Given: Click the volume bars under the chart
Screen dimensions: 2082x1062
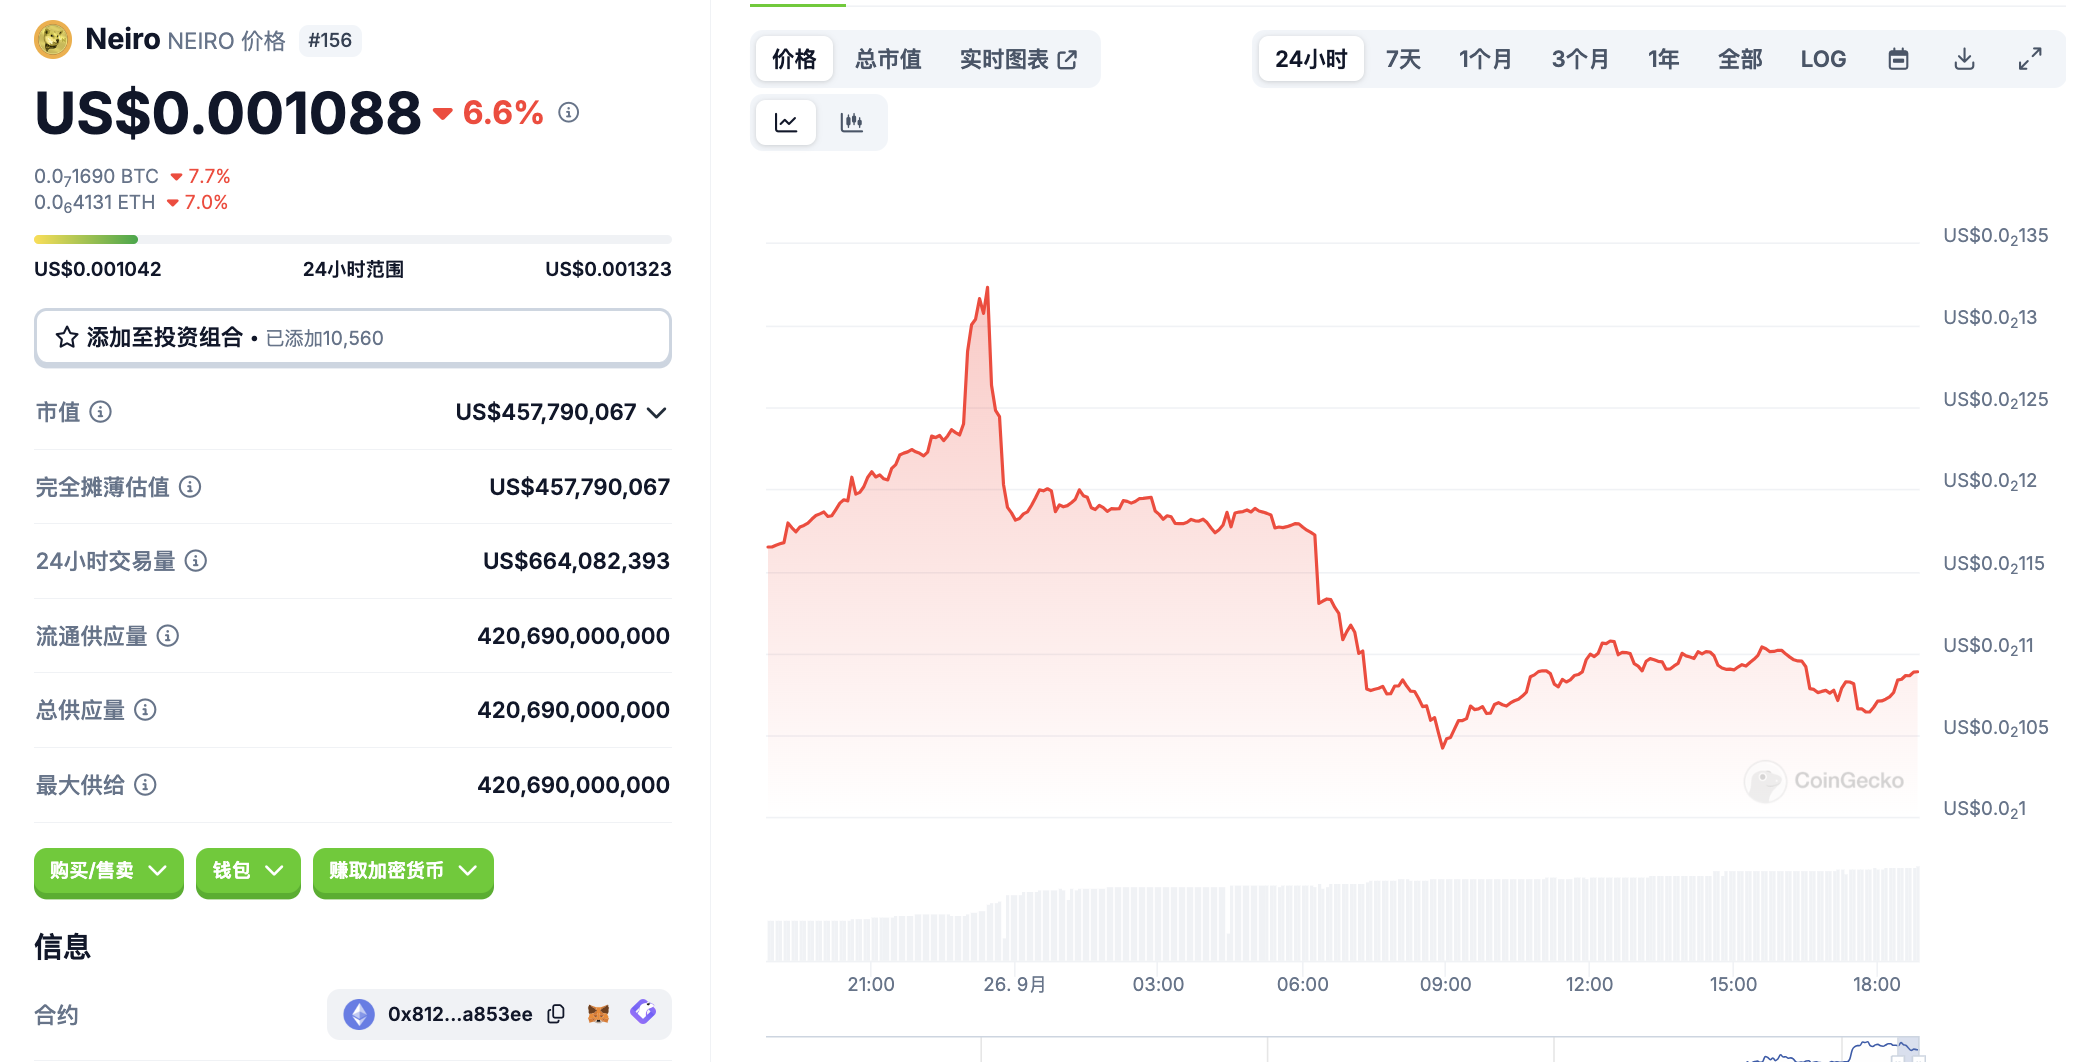Looking at the screenshot, I should pyautogui.click(x=1343, y=915).
